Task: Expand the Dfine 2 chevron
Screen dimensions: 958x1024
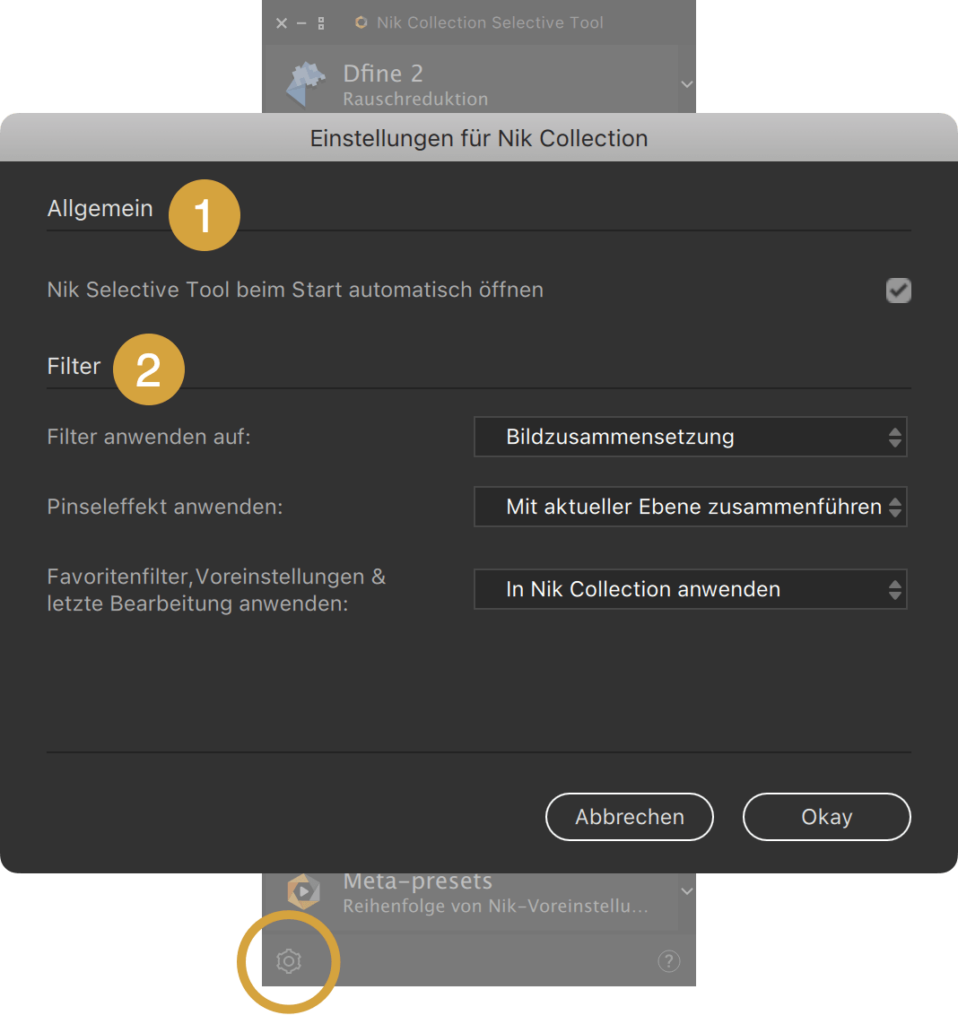Action: [686, 84]
